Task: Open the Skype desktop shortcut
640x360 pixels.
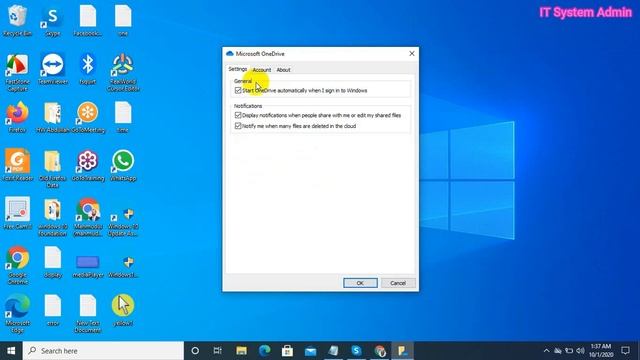Action: point(53,20)
